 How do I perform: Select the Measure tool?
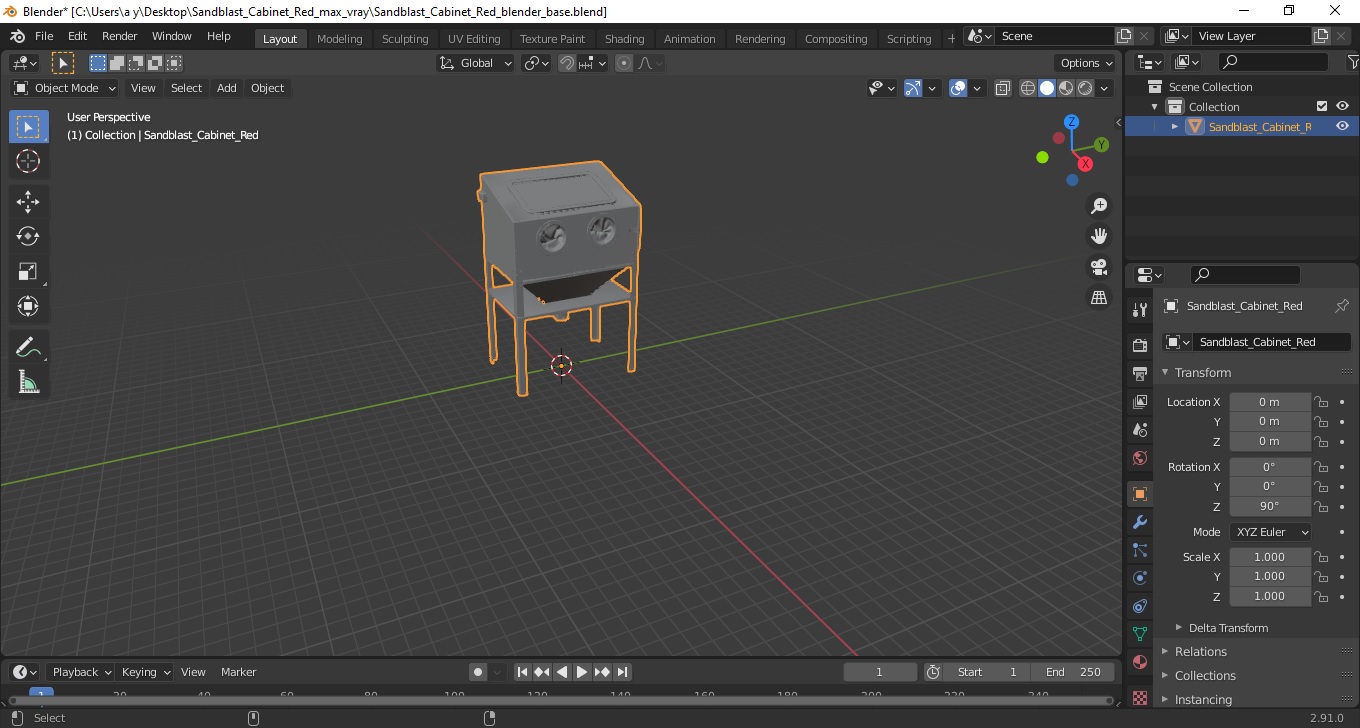(x=28, y=382)
